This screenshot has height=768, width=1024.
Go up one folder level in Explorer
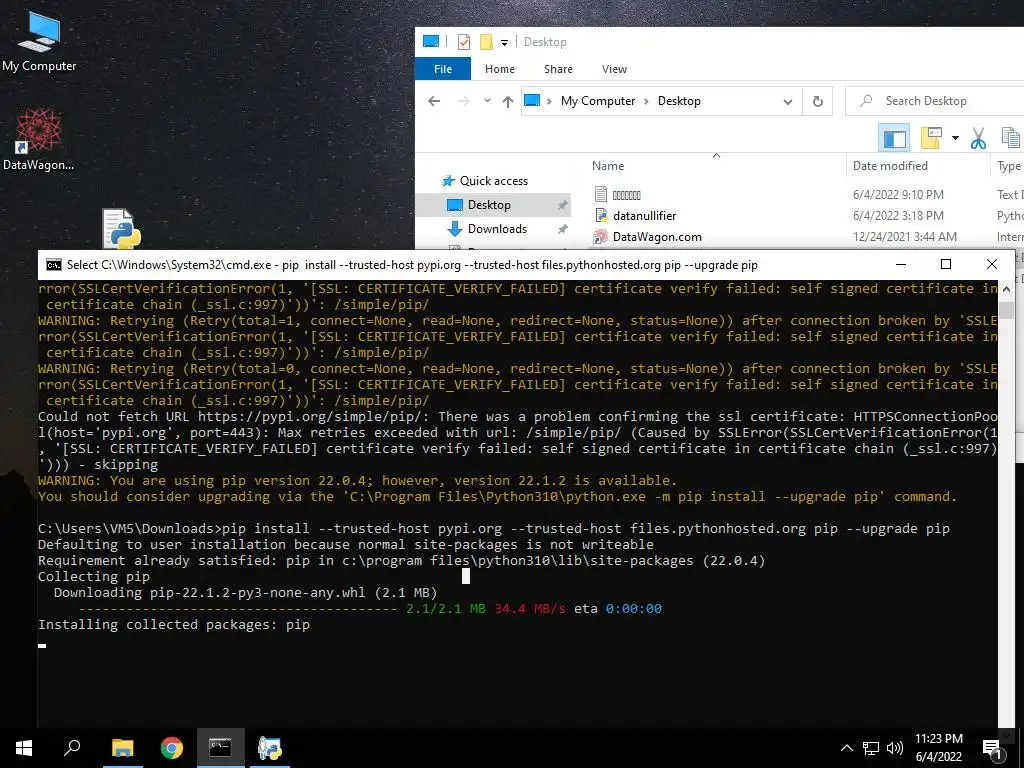(507, 101)
